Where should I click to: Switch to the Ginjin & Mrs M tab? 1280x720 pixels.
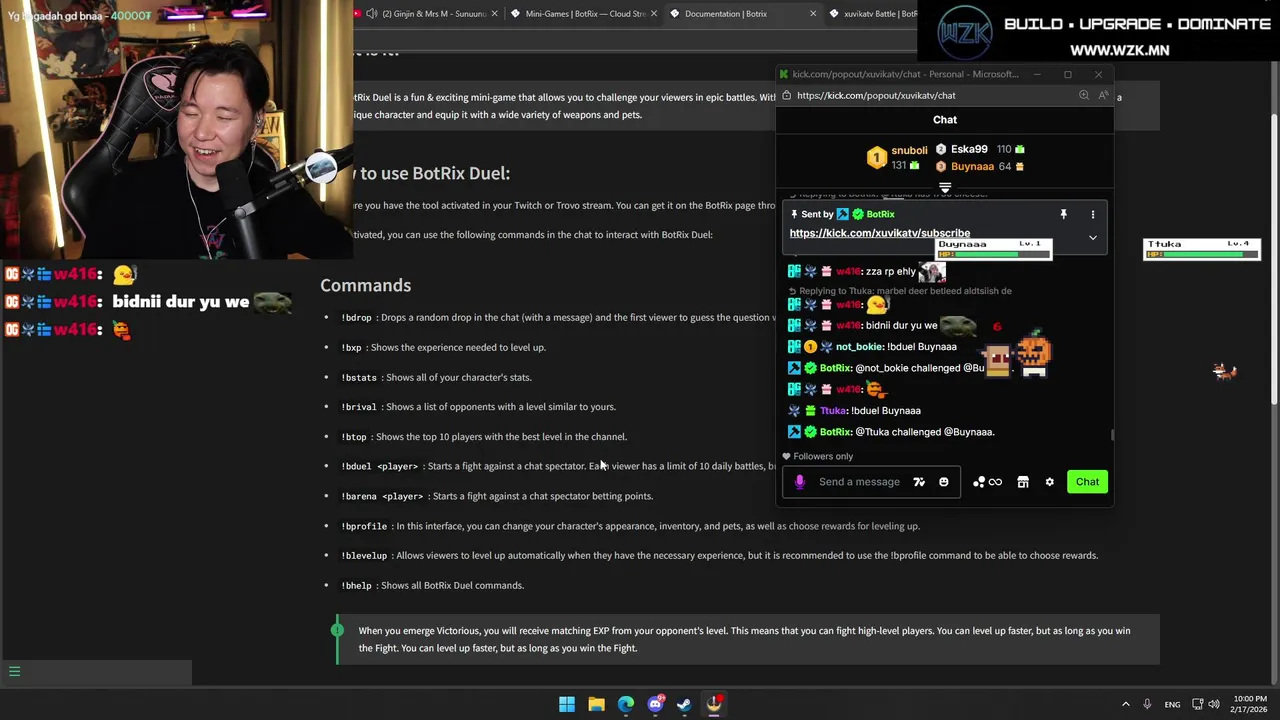pos(425,14)
